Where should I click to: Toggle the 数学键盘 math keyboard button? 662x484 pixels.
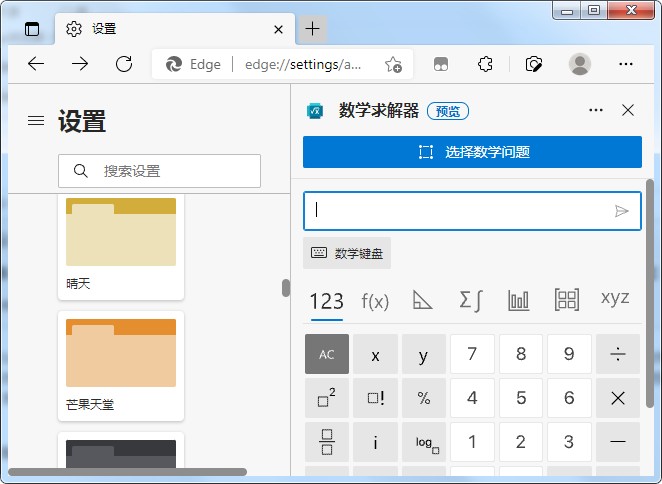point(347,254)
